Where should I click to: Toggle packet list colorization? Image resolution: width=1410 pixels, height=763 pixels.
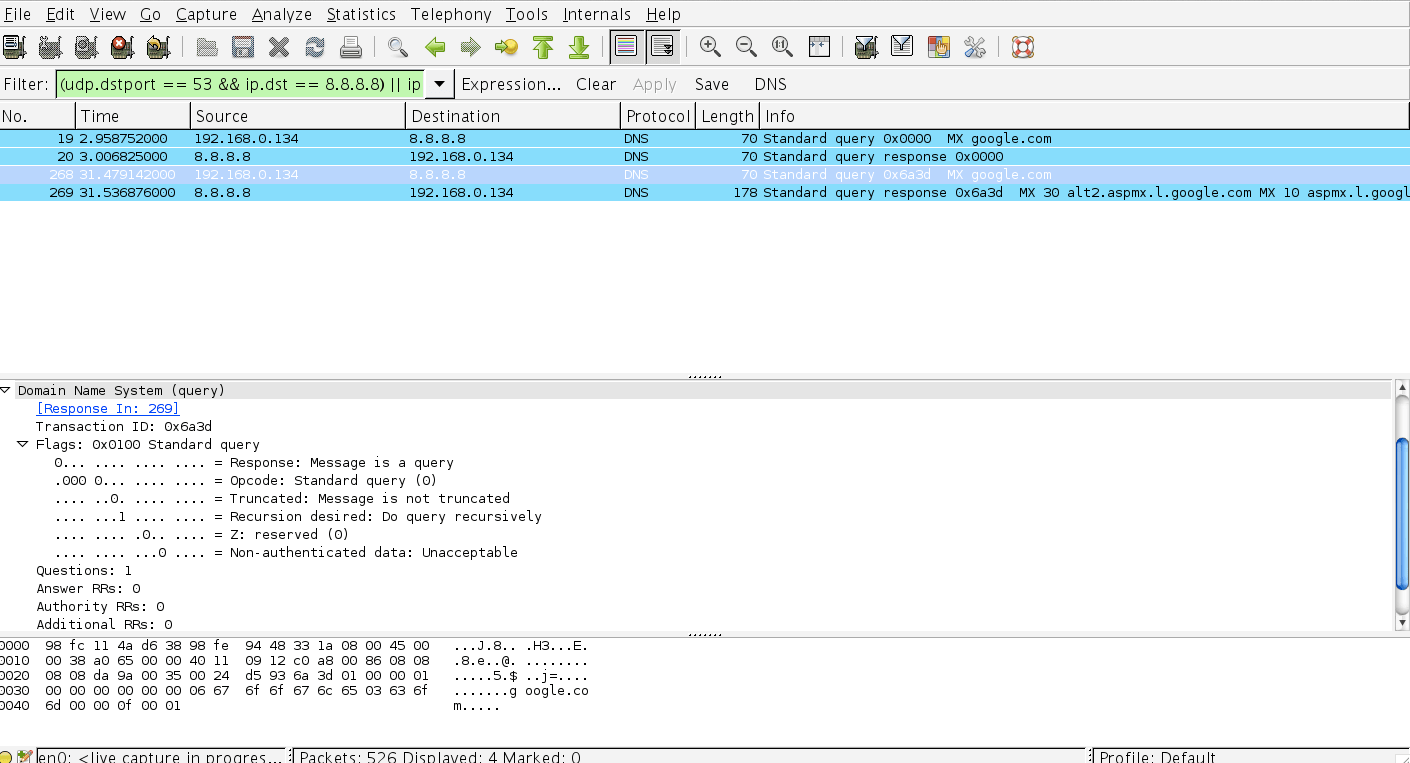[627, 46]
